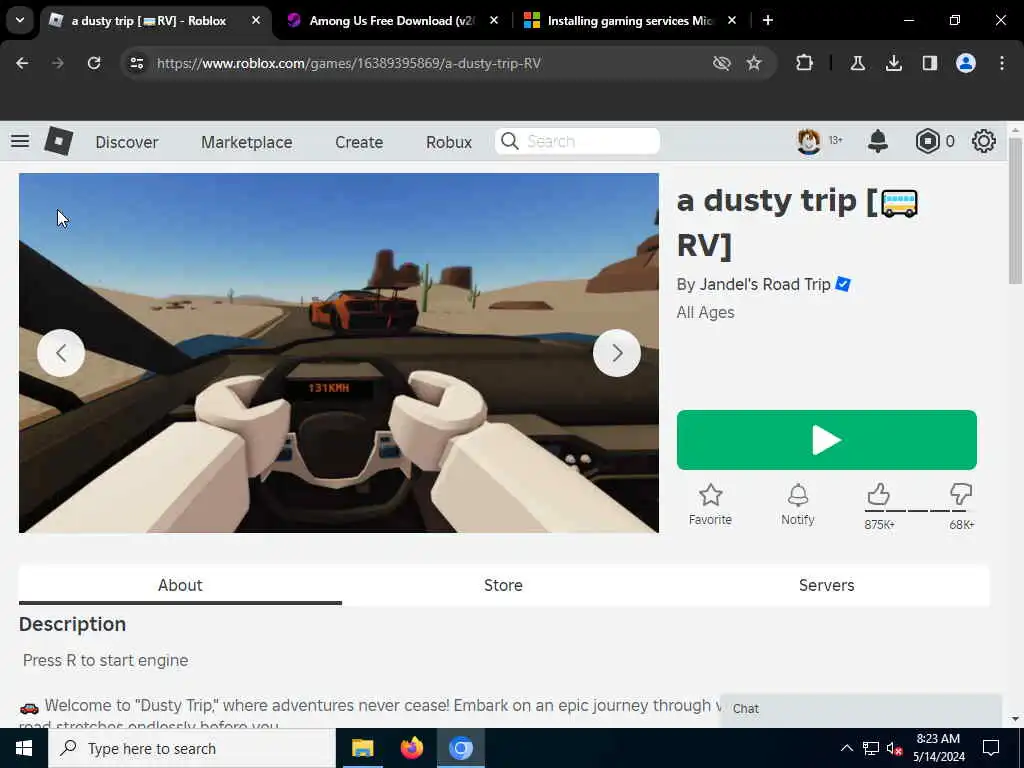Image resolution: width=1024 pixels, height=768 pixels.
Task: Click the 'Press R to start engine' text
Action: pos(106,660)
